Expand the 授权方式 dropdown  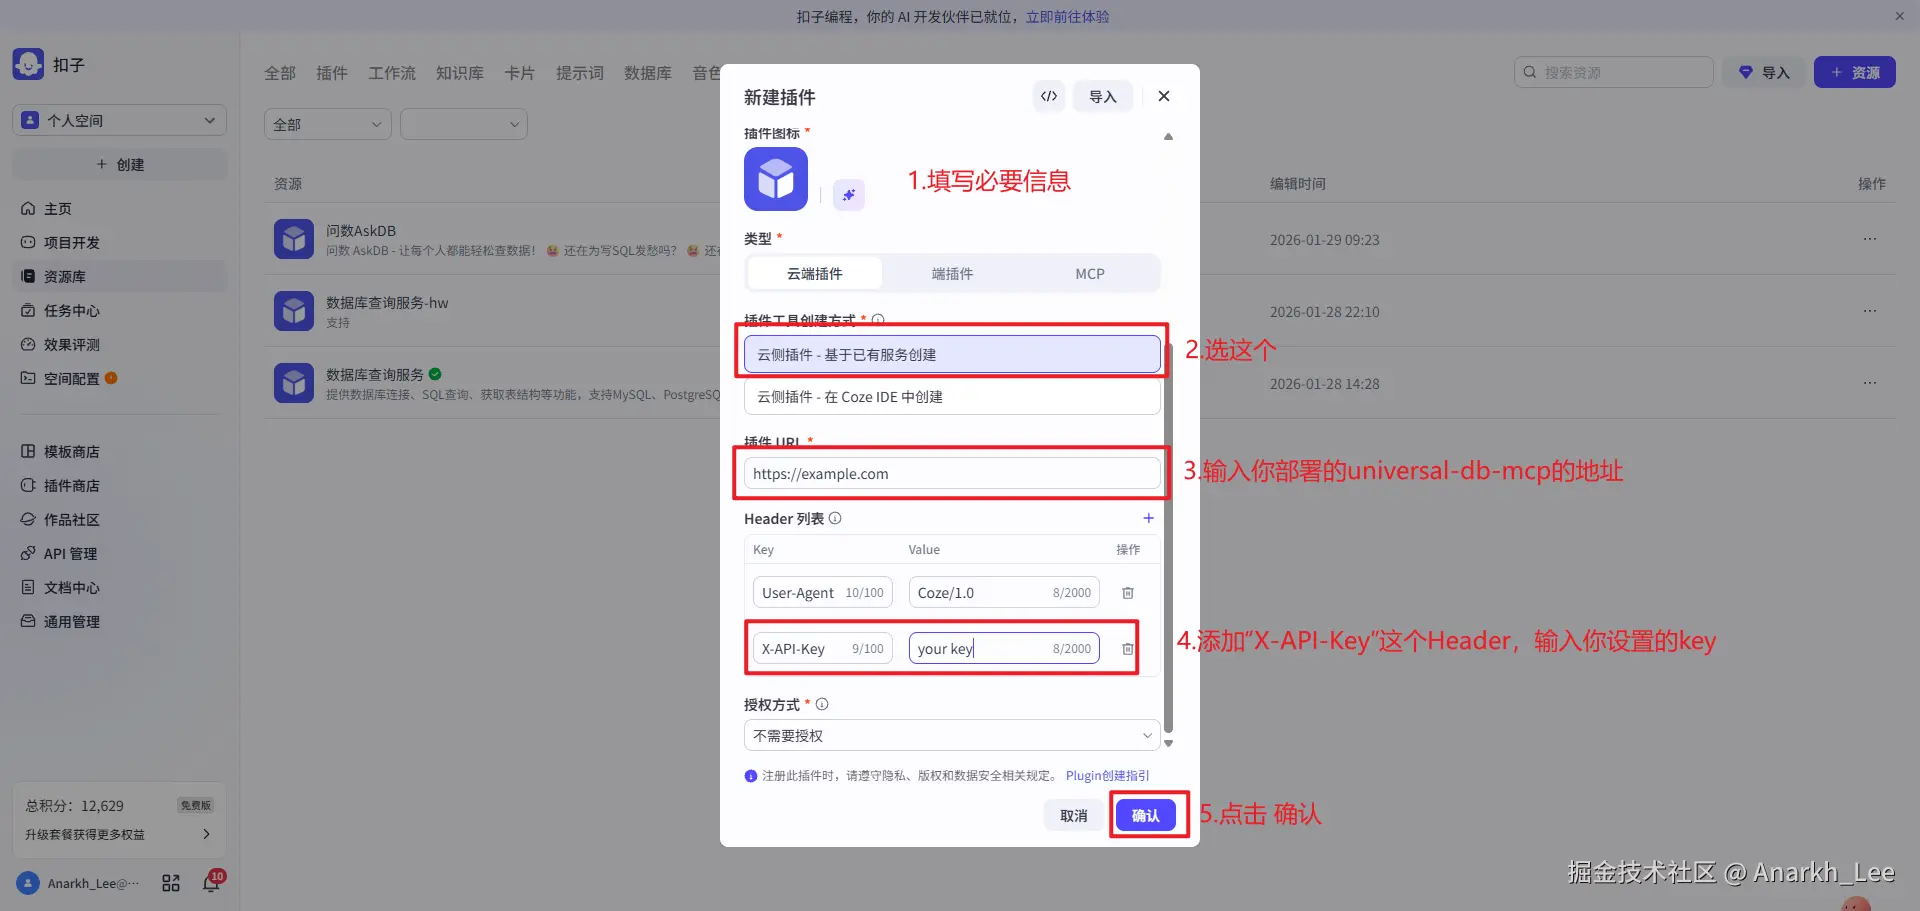tap(952, 736)
